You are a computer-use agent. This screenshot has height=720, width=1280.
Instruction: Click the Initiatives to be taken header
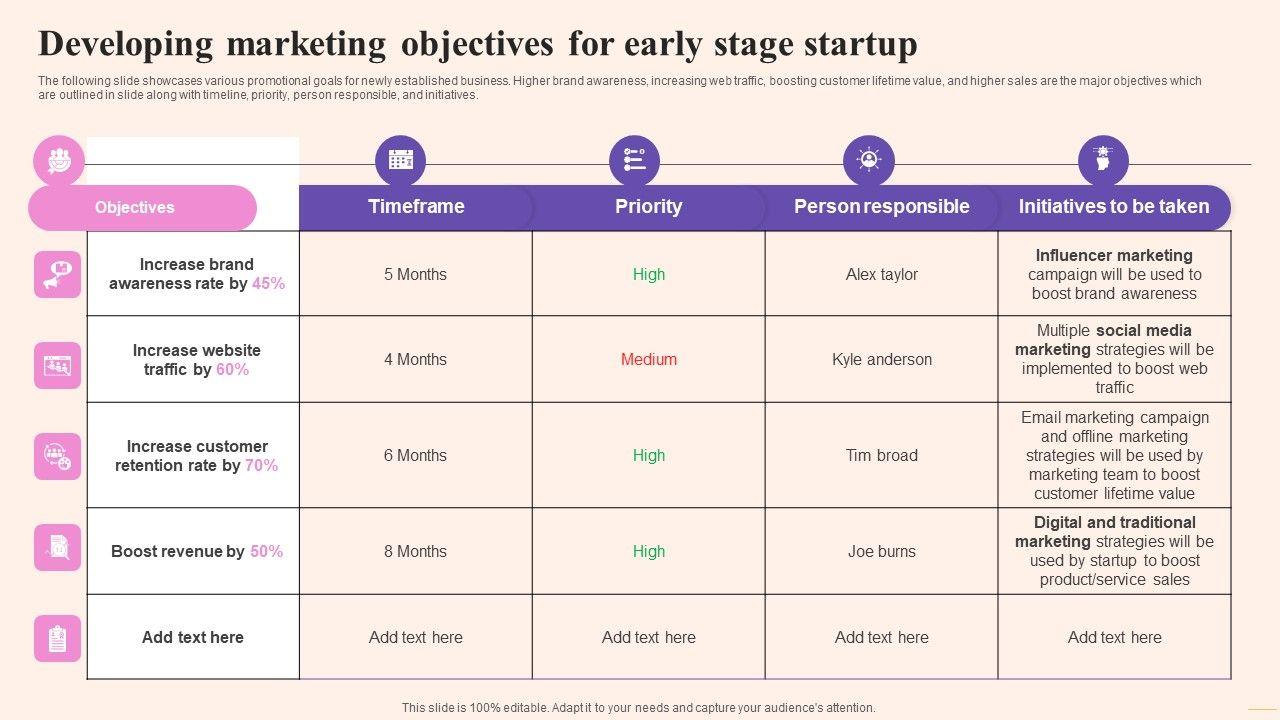[1114, 207]
